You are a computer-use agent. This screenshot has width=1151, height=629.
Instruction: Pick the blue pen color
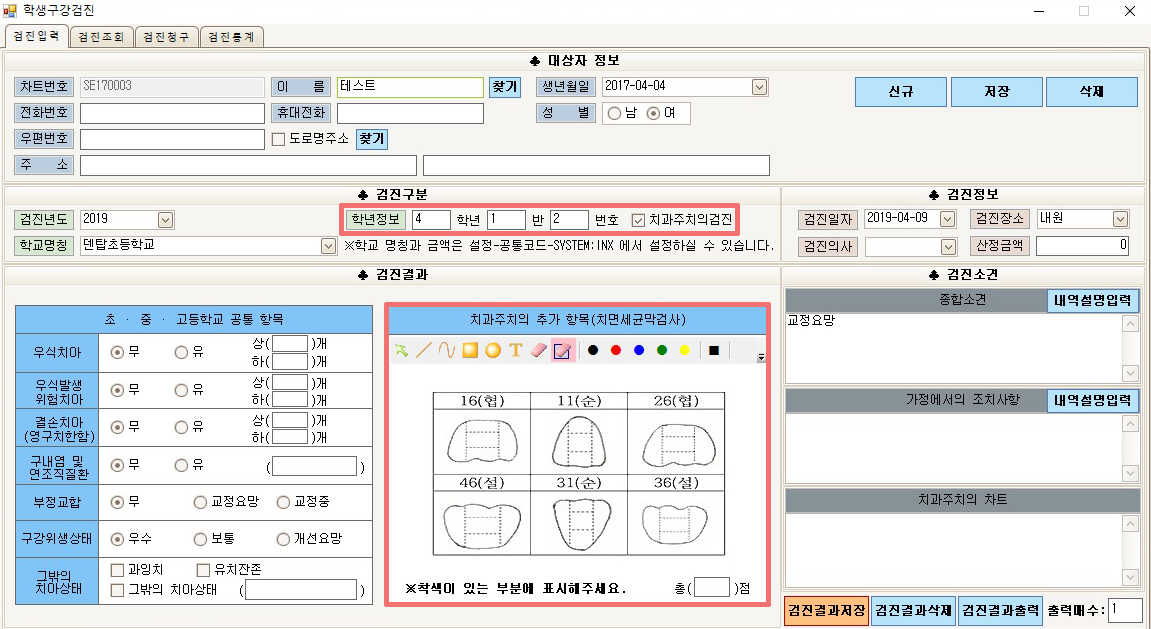pos(639,351)
